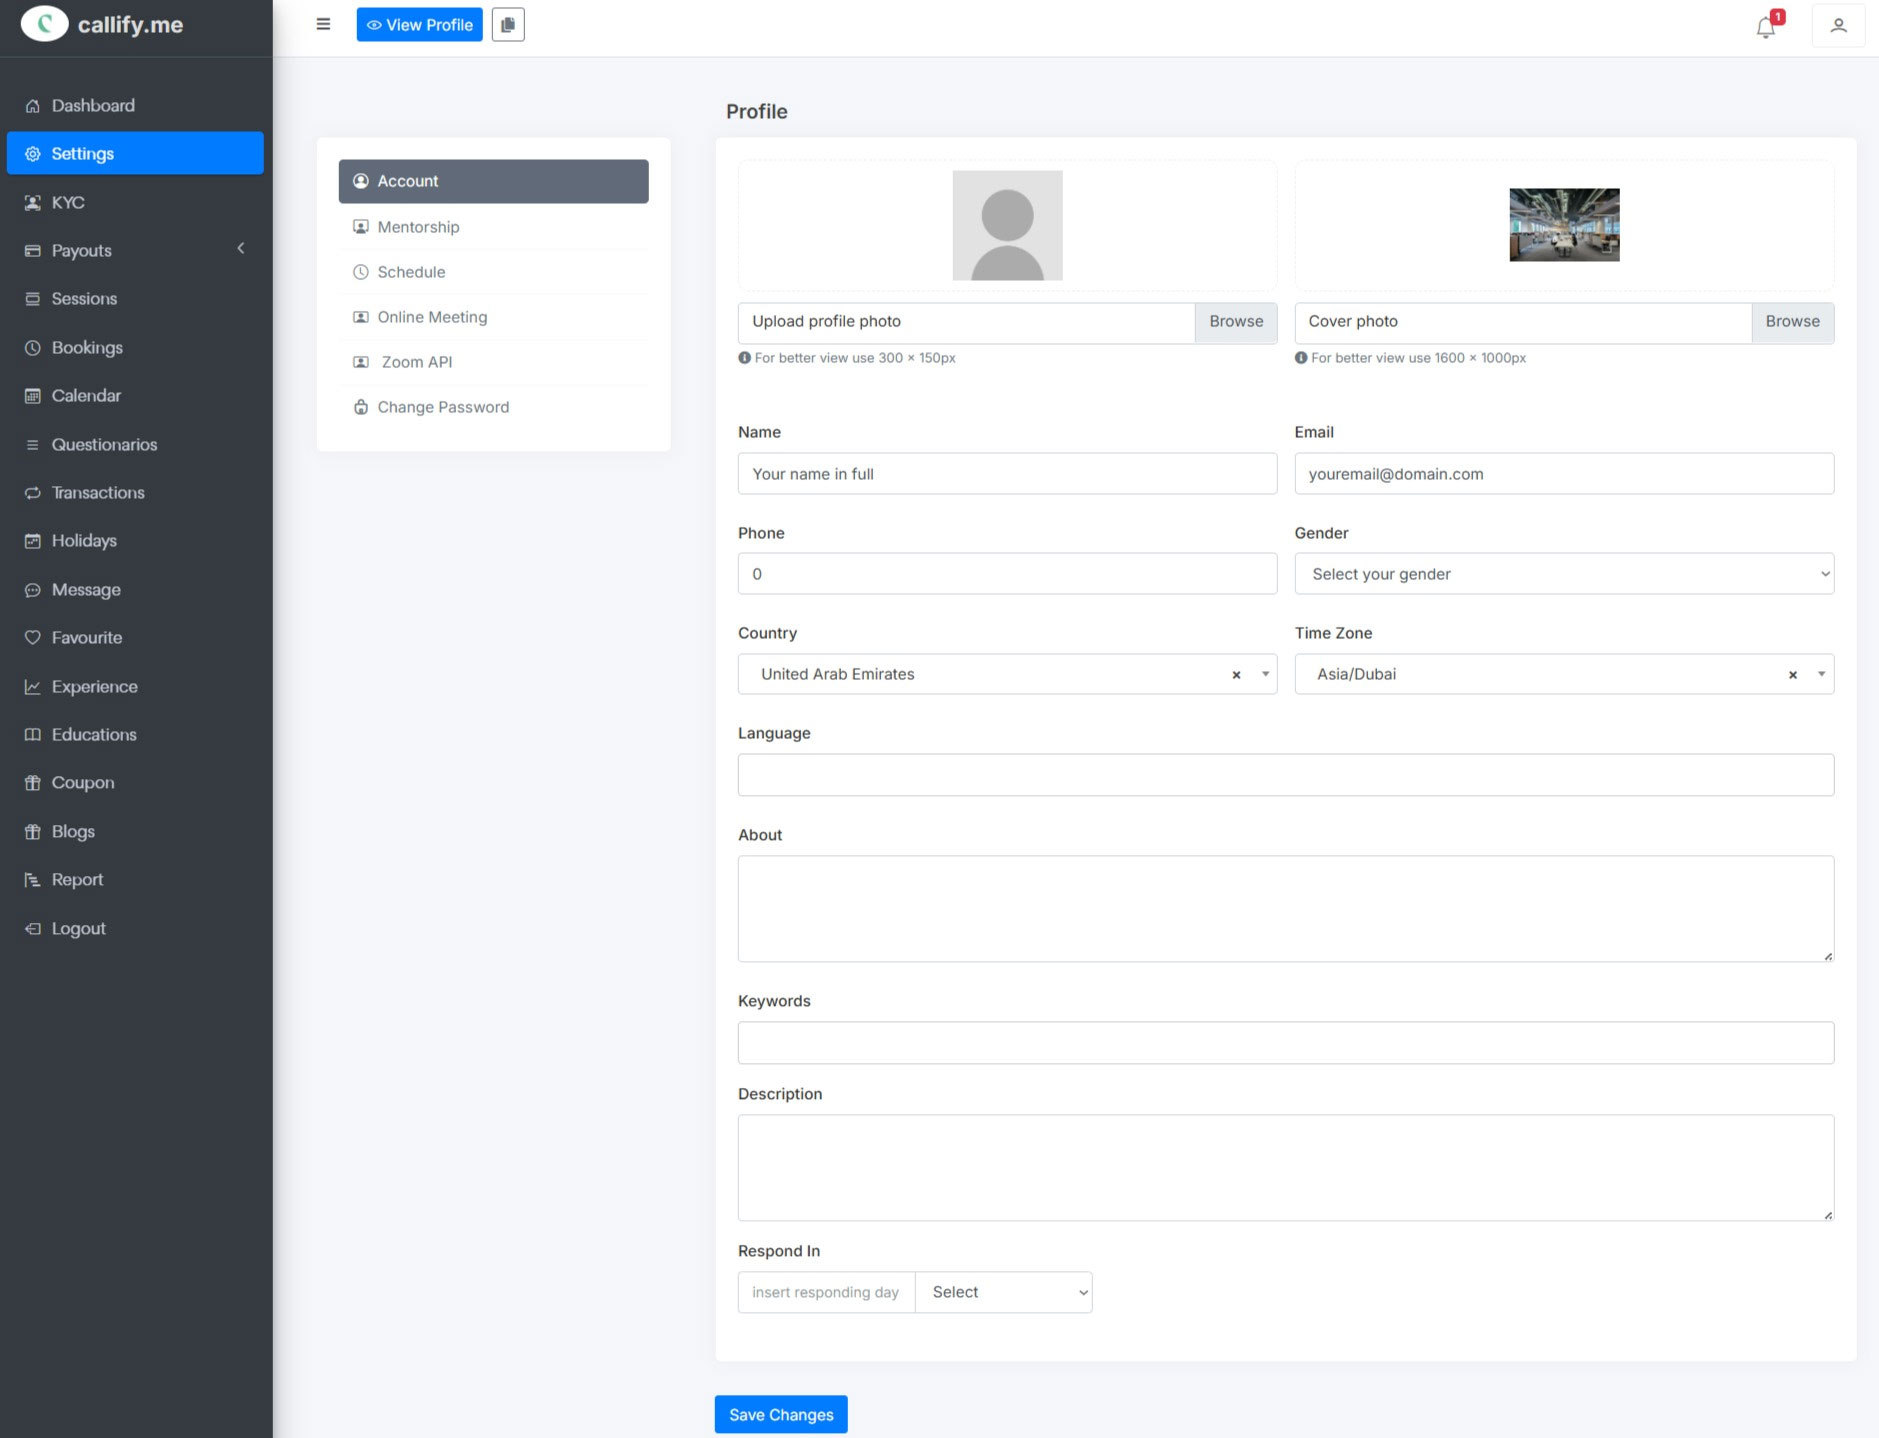Click the About text area

pos(1286,909)
